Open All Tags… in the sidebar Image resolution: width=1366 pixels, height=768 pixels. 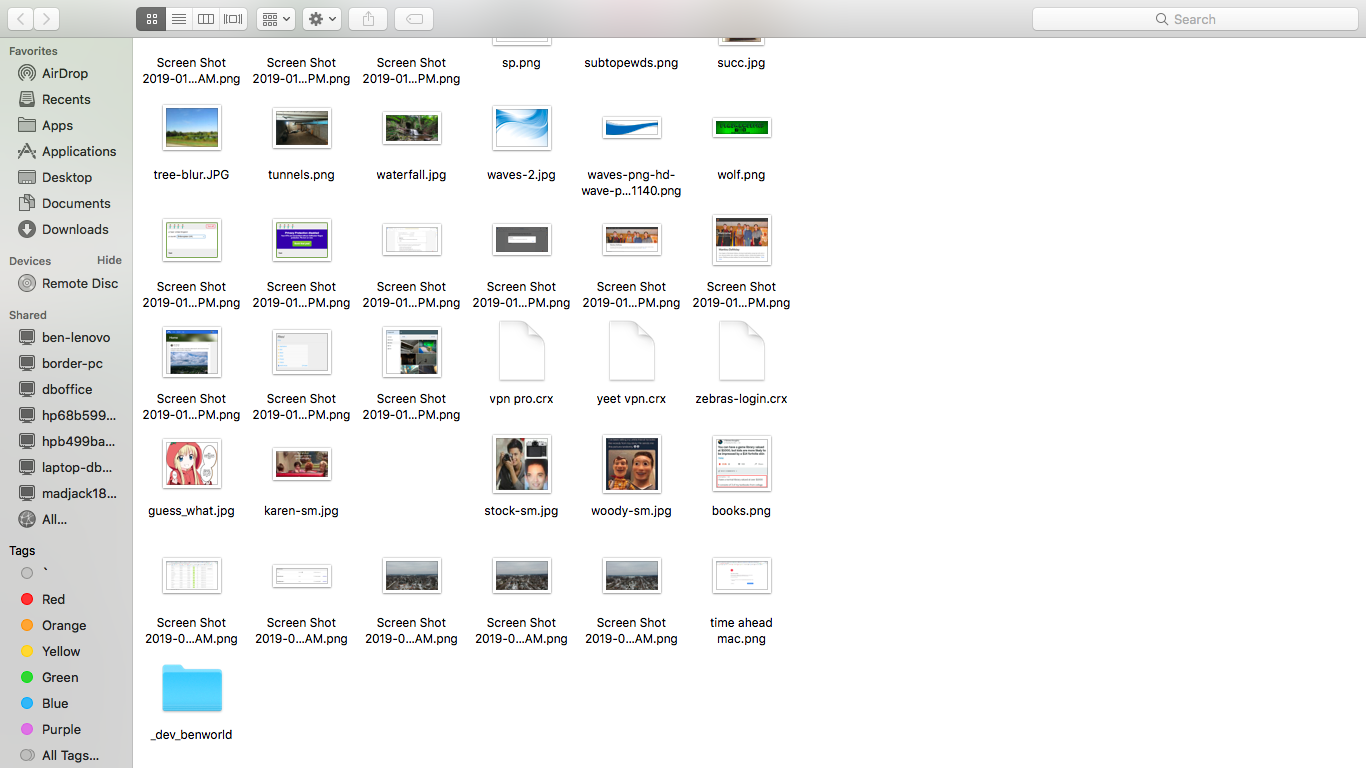(x=70, y=755)
